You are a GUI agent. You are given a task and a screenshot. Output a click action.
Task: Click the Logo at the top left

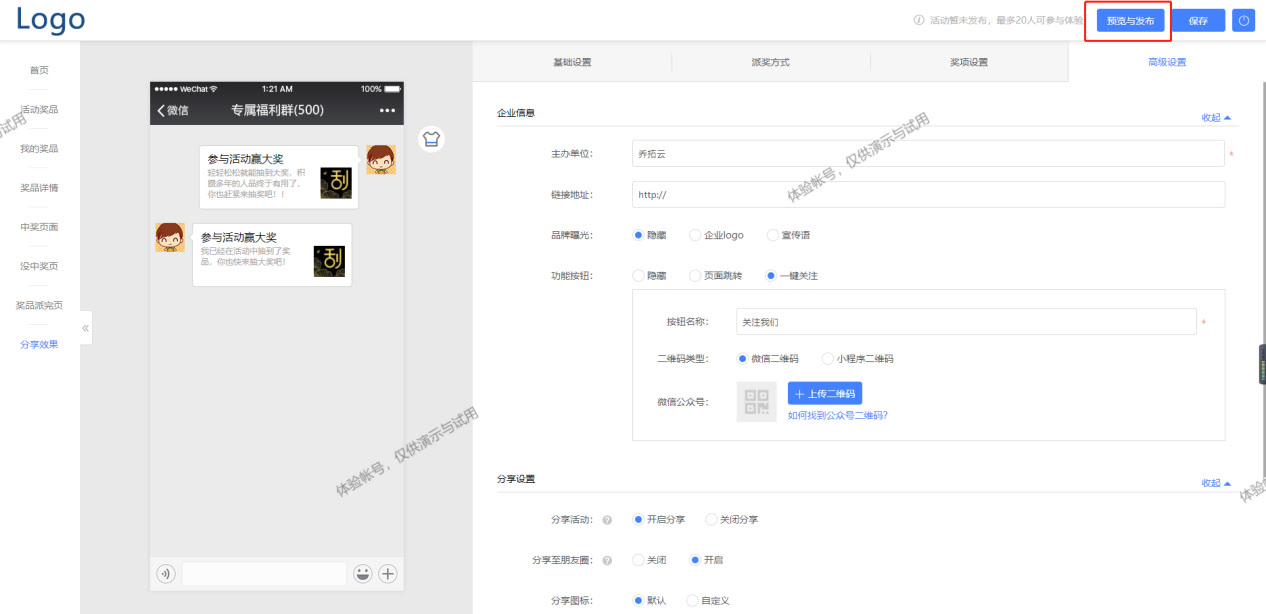[49, 19]
